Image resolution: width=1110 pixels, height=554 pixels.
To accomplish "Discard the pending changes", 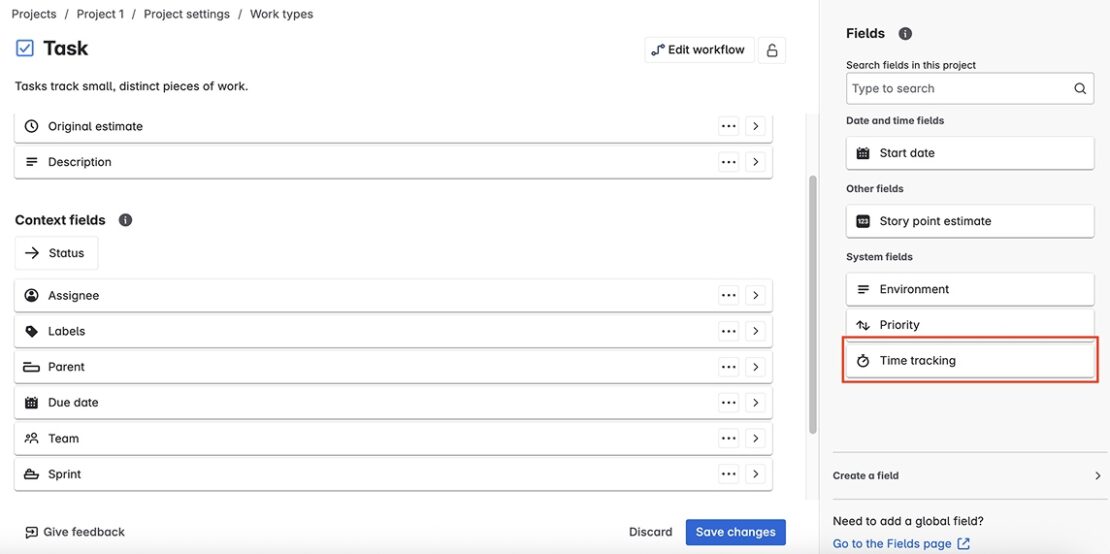I will click(x=651, y=532).
